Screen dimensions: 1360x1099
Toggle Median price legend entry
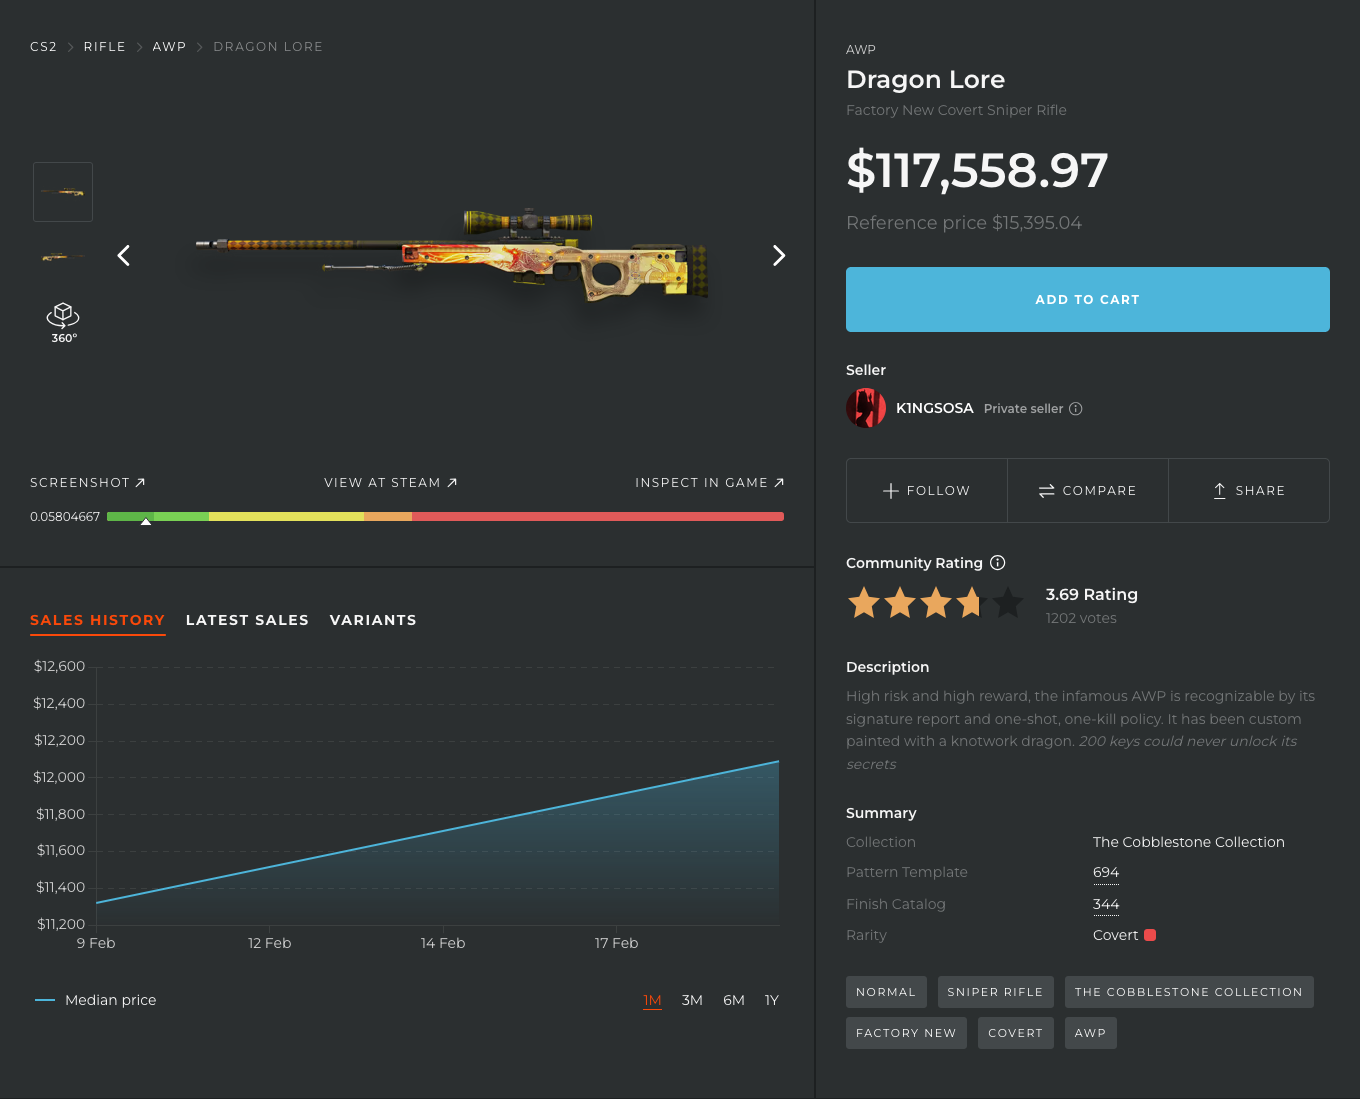(x=96, y=1000)
